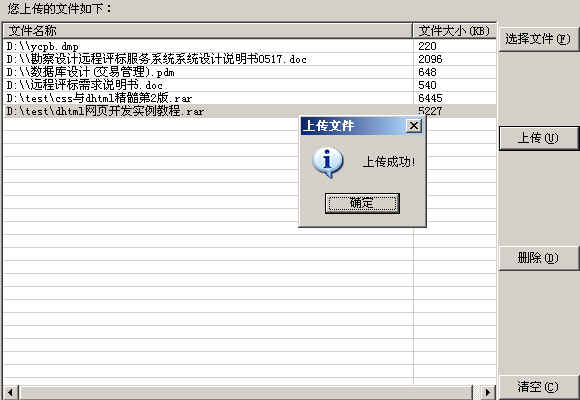Select the D:\\ycpb.dmp file row

[x=250, y=46]
